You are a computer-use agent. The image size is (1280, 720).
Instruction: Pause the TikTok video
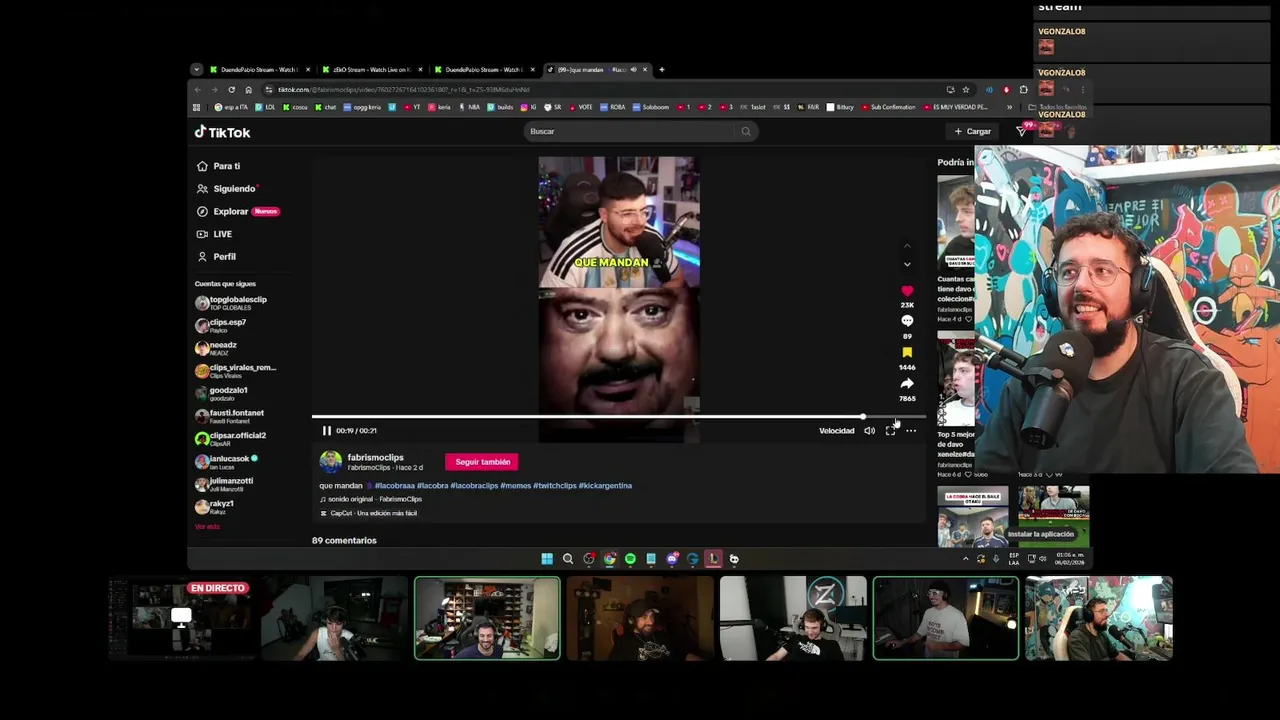click(326, 431)
